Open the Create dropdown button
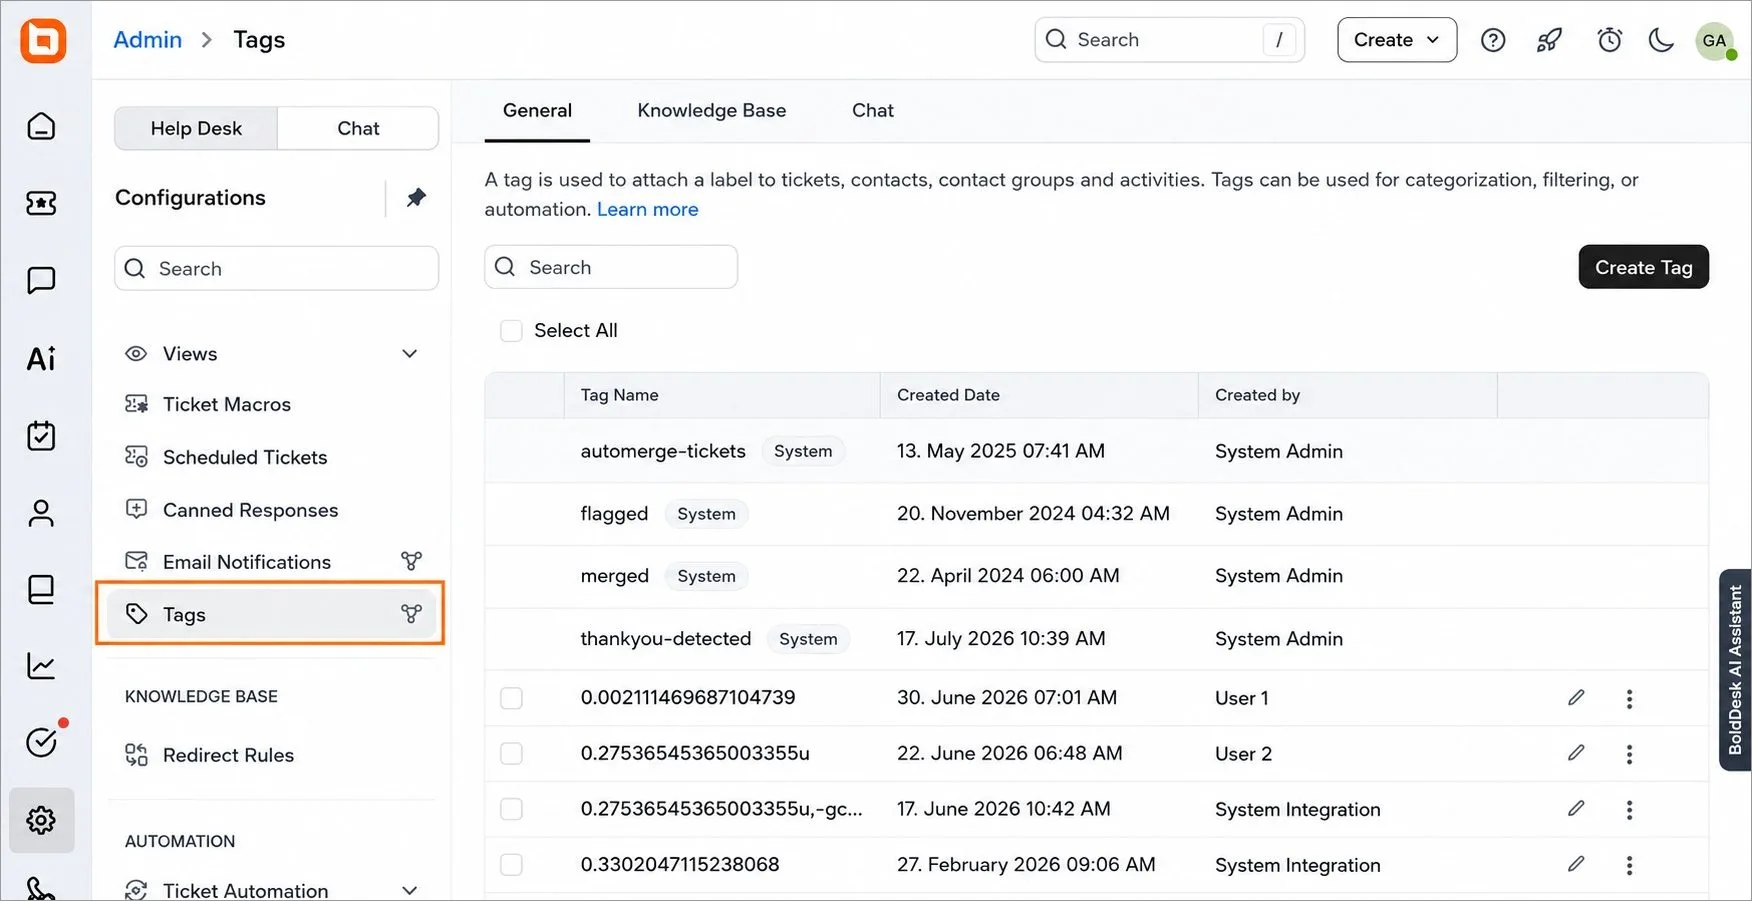This screenshot has width=1752, height=901. [x=1397, y=40]
